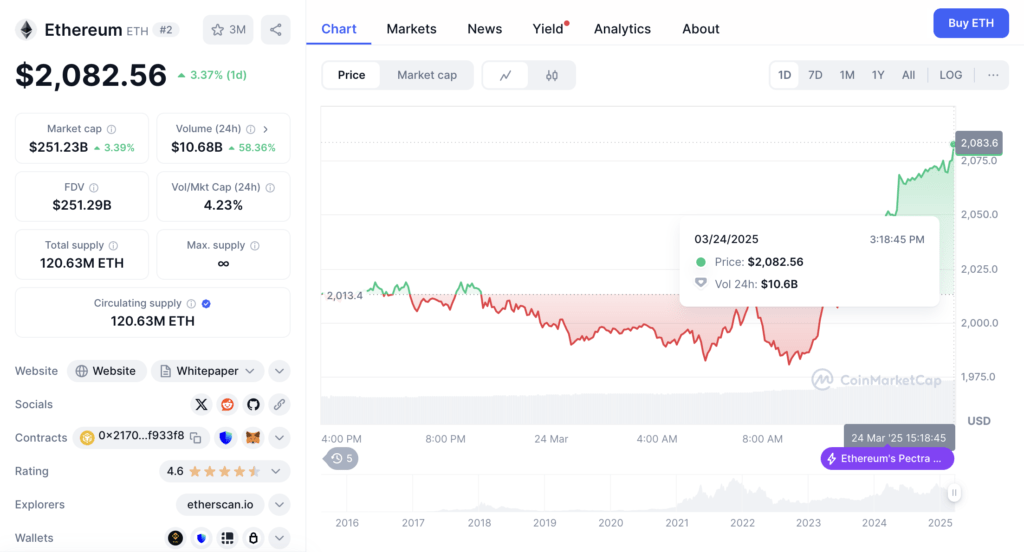1024x552 pixels.
Task: Show Vol/Mkt Cap (24h) info icon
Action: 270,187
